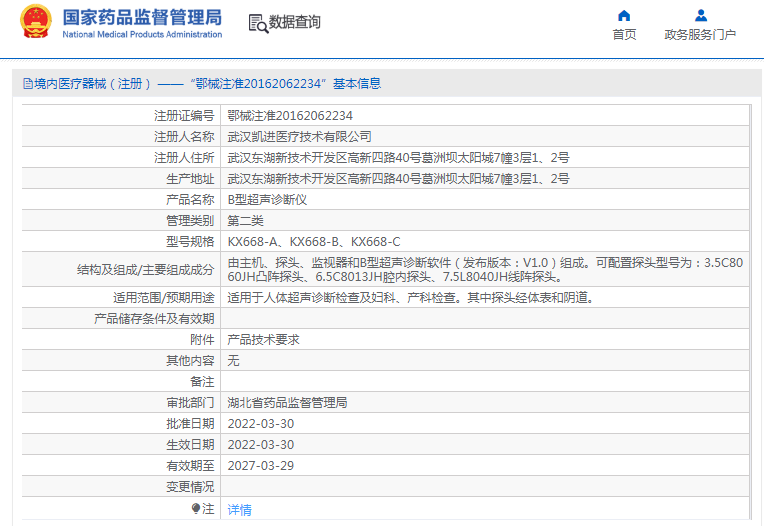Click the 批准日期 row label

coord(190,424)
